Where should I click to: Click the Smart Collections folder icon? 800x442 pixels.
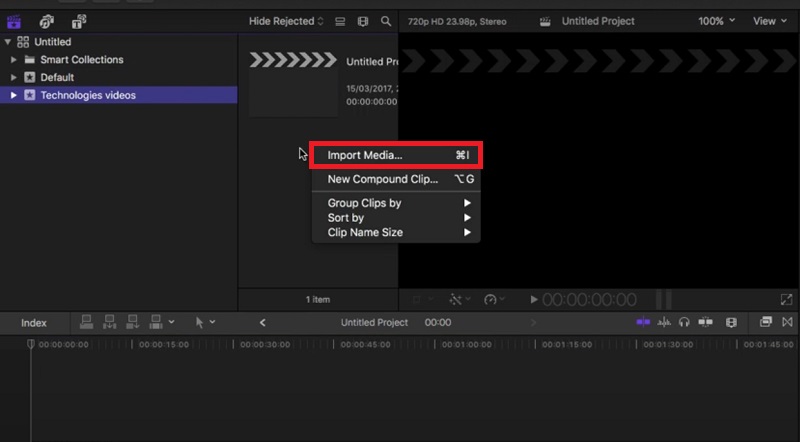click(x=30, y=60)
